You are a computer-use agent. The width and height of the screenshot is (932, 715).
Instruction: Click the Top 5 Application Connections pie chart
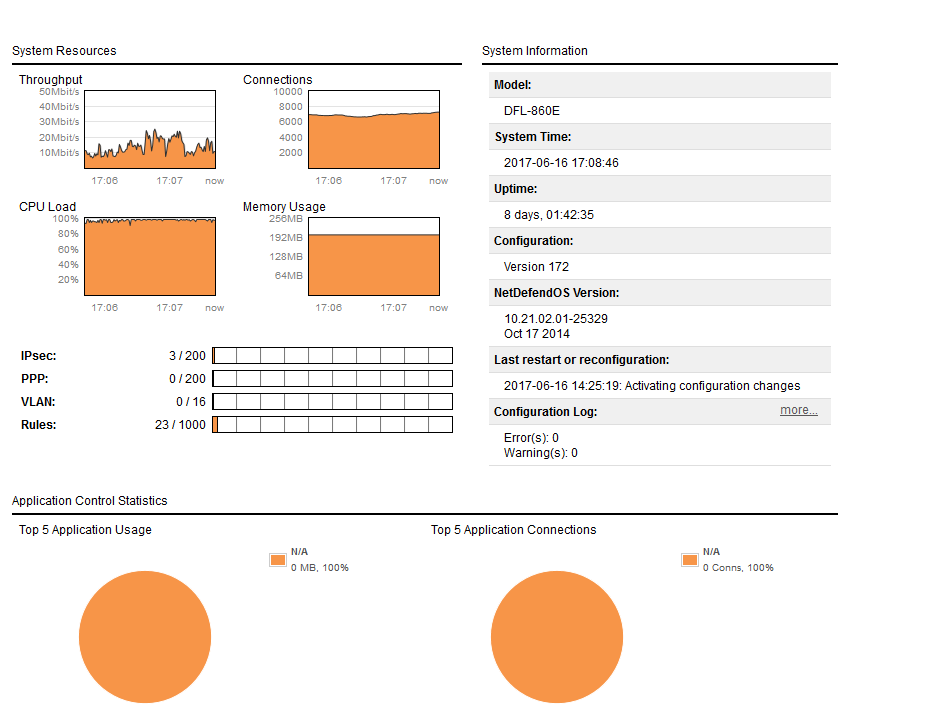click(557, 637)
